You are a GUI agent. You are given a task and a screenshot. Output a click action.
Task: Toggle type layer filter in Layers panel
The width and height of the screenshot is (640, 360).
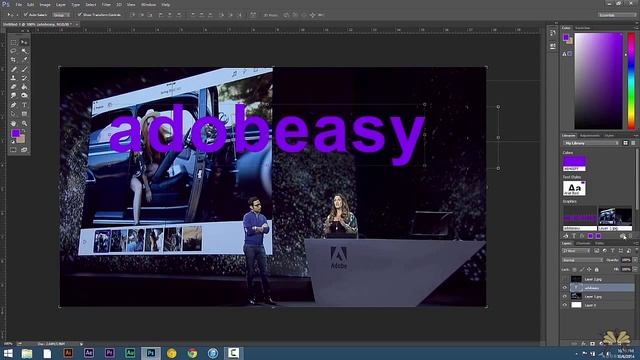point(613,251)
